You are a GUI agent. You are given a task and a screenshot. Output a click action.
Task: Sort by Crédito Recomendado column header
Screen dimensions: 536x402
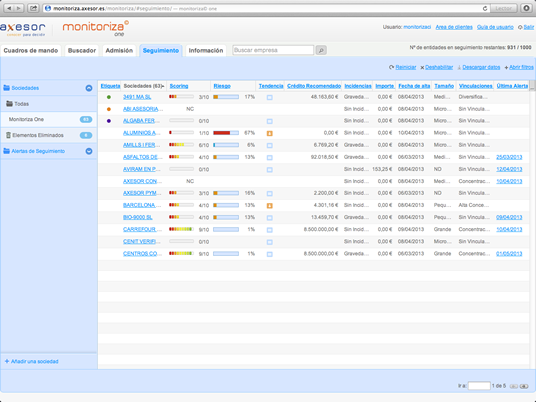click(x=314, y=86)
